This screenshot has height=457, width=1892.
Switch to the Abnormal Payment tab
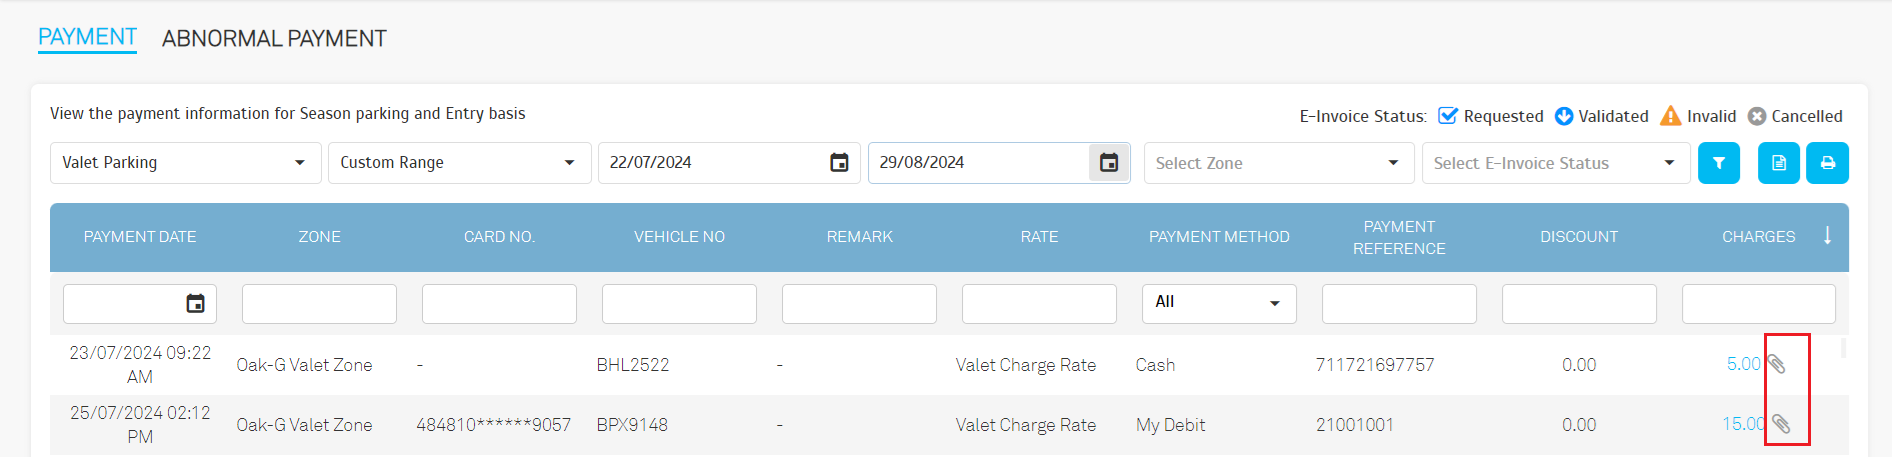pos(274,39)
